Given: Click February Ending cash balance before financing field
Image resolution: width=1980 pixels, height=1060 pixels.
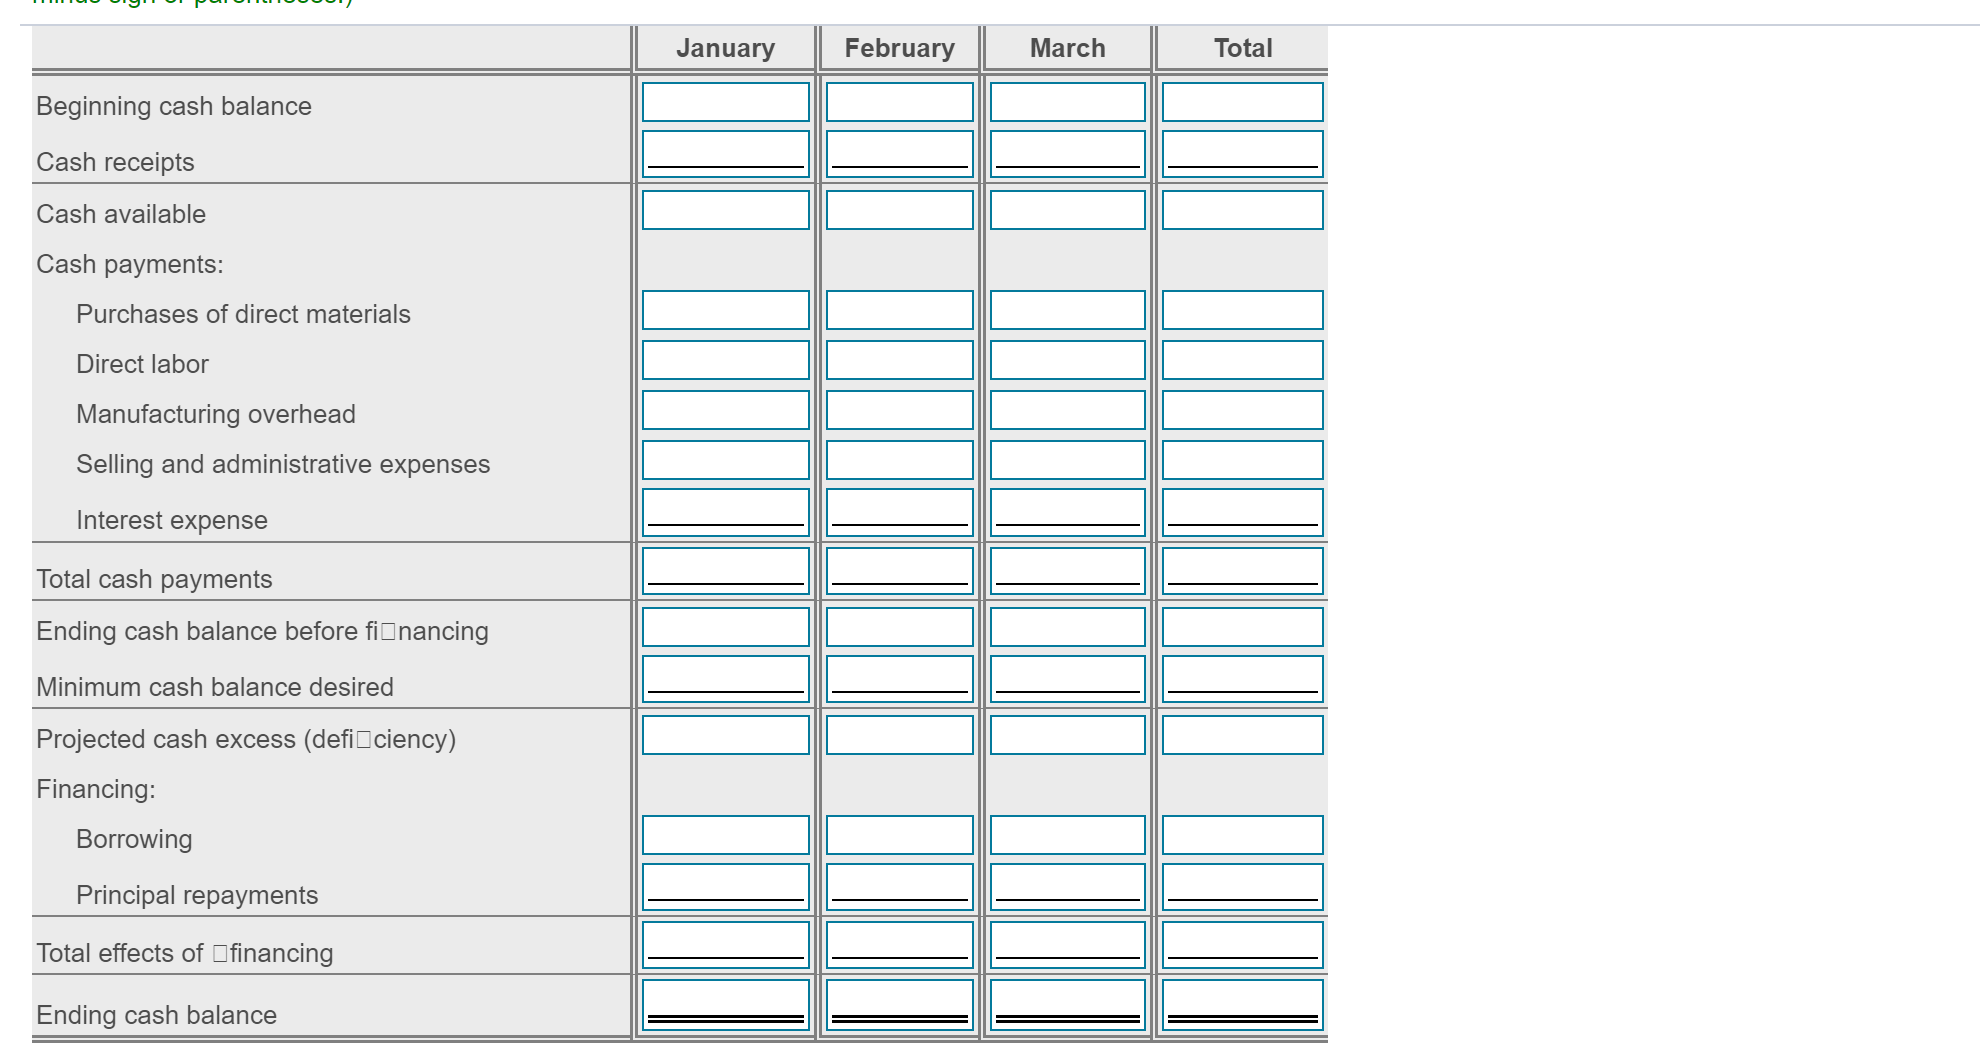Looking at the screenshot, I should [899, 627].
